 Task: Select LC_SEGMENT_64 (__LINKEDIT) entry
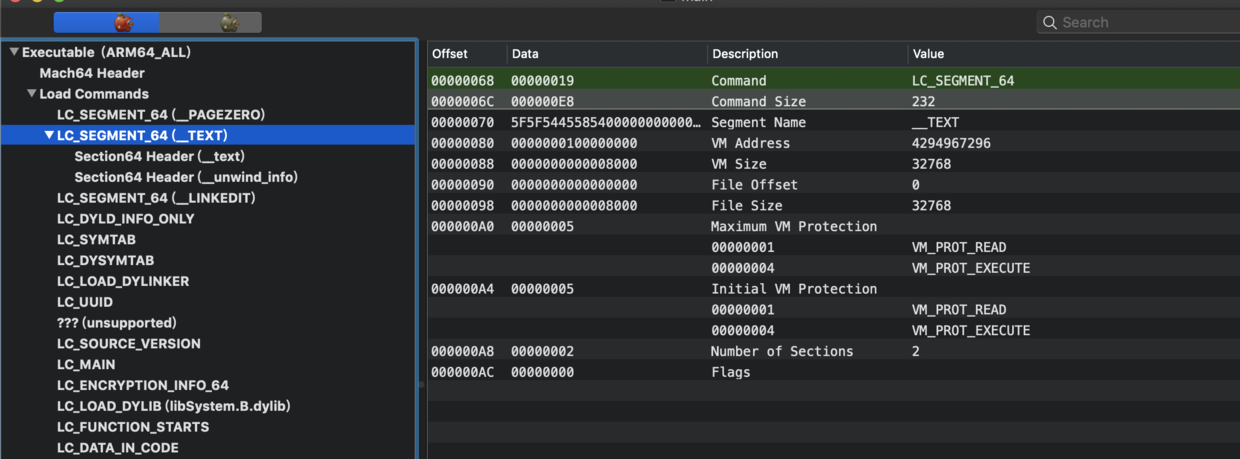coord(156,198)
